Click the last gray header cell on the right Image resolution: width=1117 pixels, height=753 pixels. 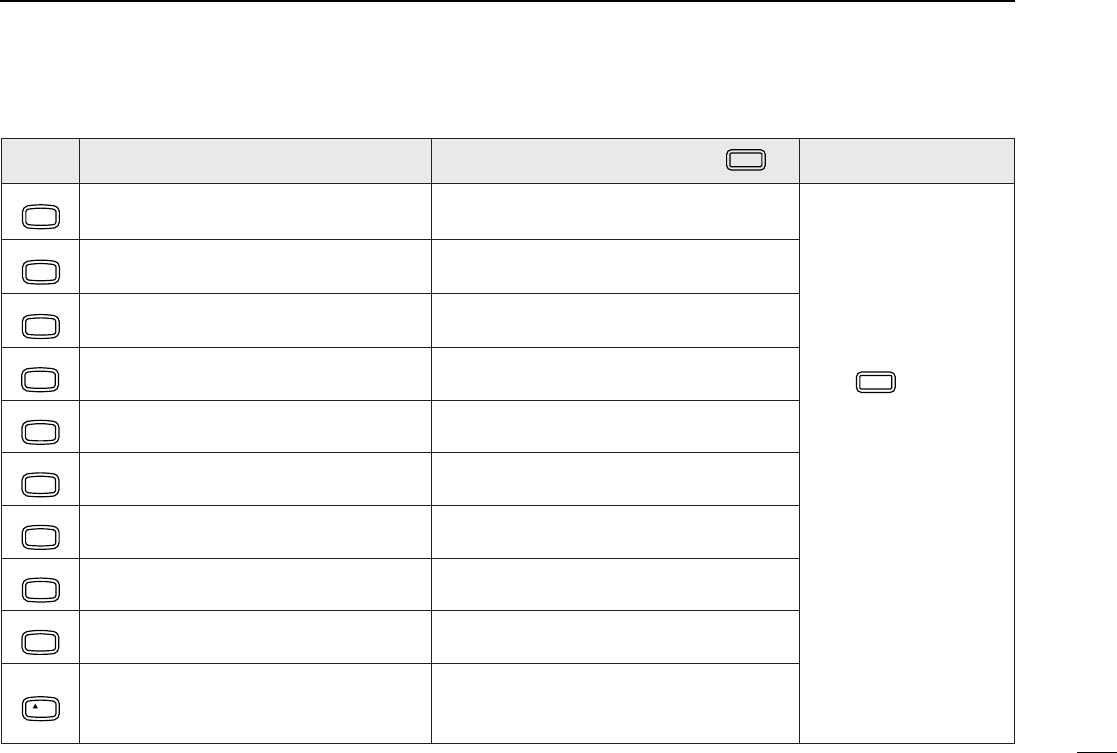(x=907, y=161)
